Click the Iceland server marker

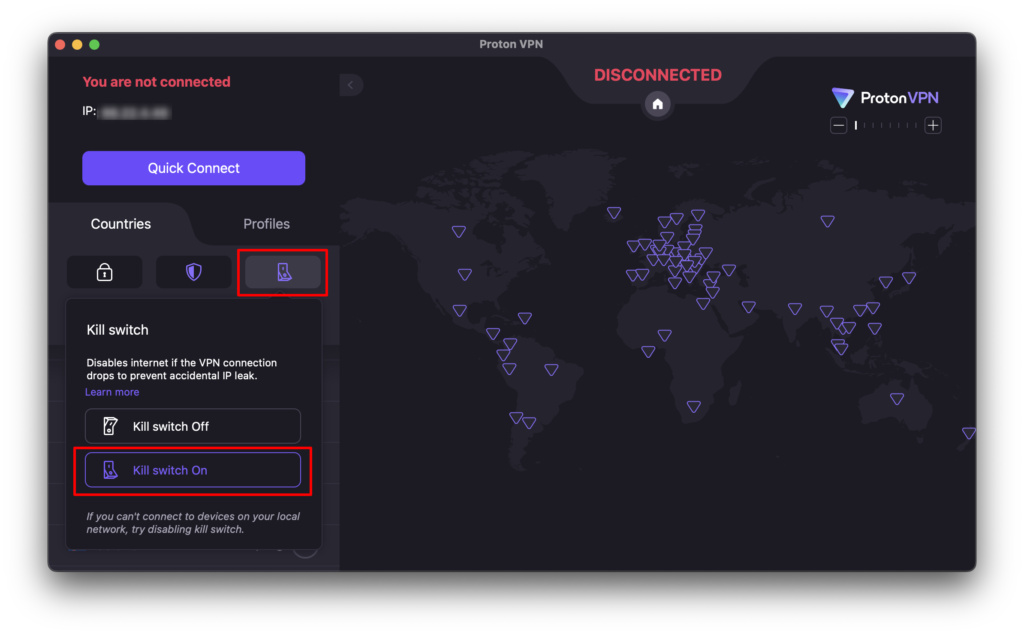point(614,212)
